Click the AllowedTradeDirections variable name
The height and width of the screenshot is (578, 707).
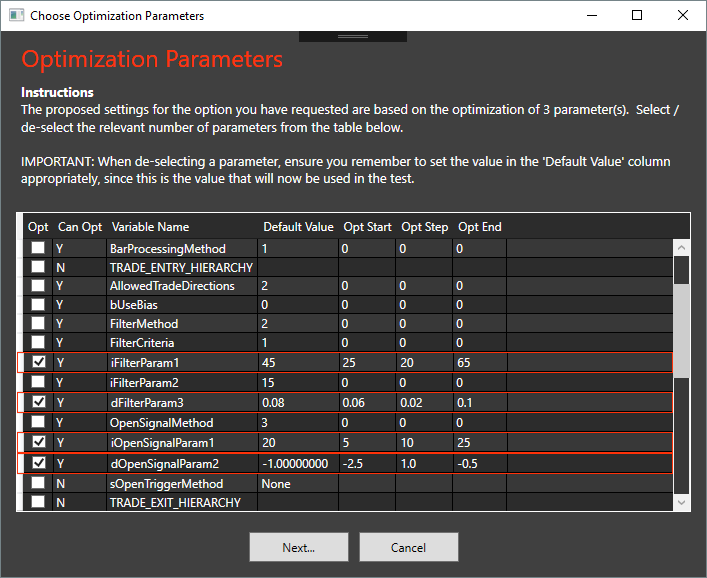[x=172, y=286]
